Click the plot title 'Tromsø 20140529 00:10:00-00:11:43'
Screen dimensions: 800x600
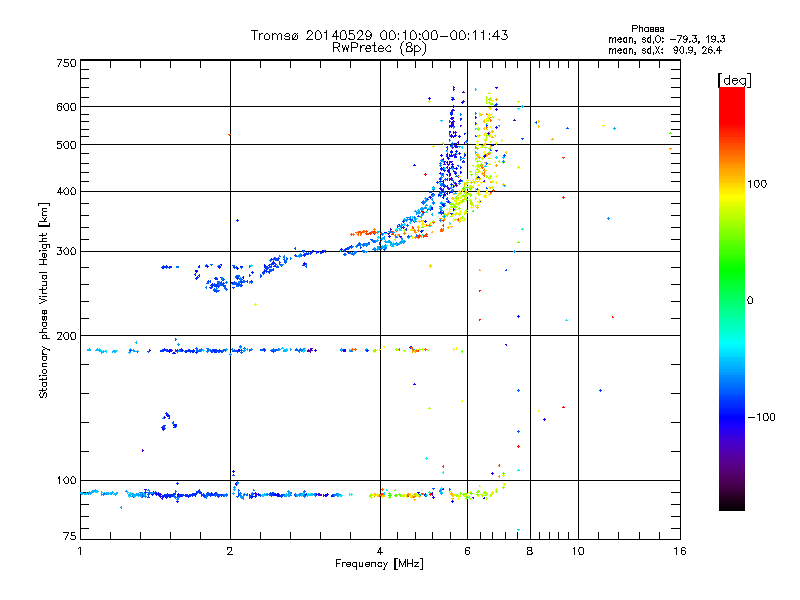point(379,35)
